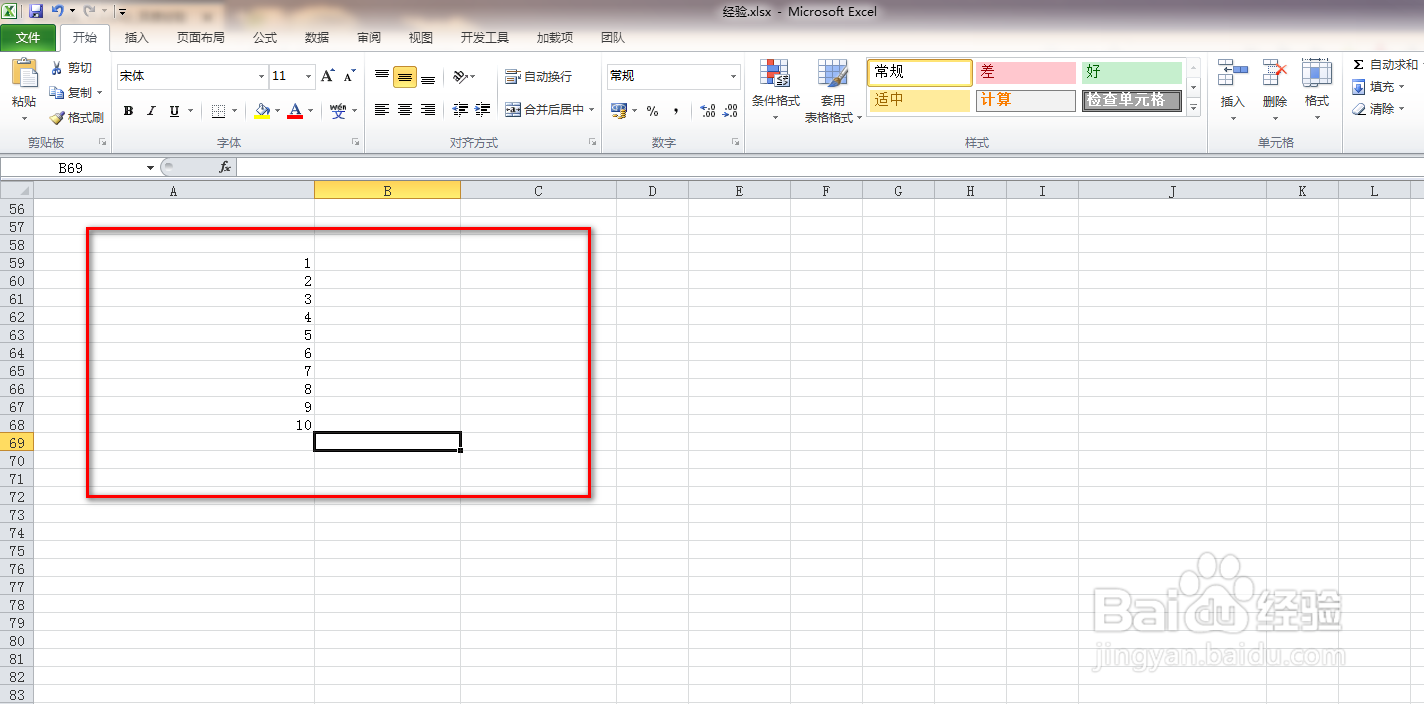Toggle middle vertical alignment
Screen dimensions: 1424x704
404,76
